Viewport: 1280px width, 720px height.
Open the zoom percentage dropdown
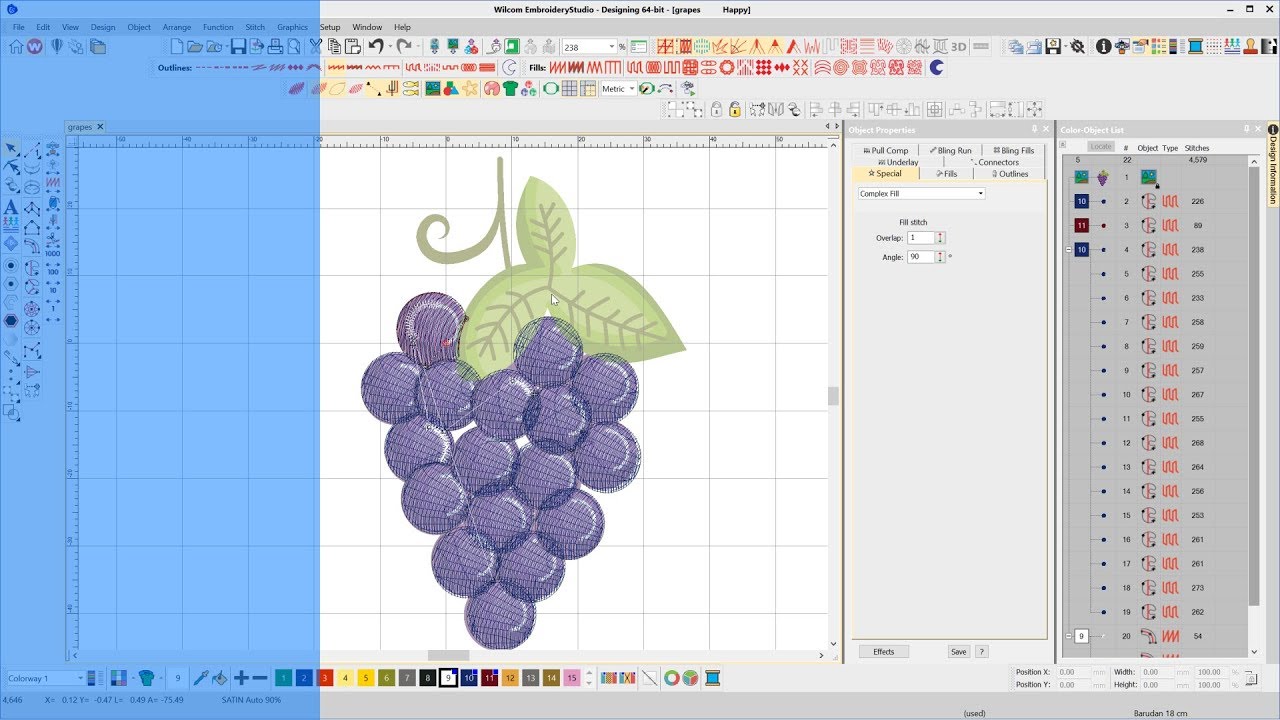[x=611, y=47]
